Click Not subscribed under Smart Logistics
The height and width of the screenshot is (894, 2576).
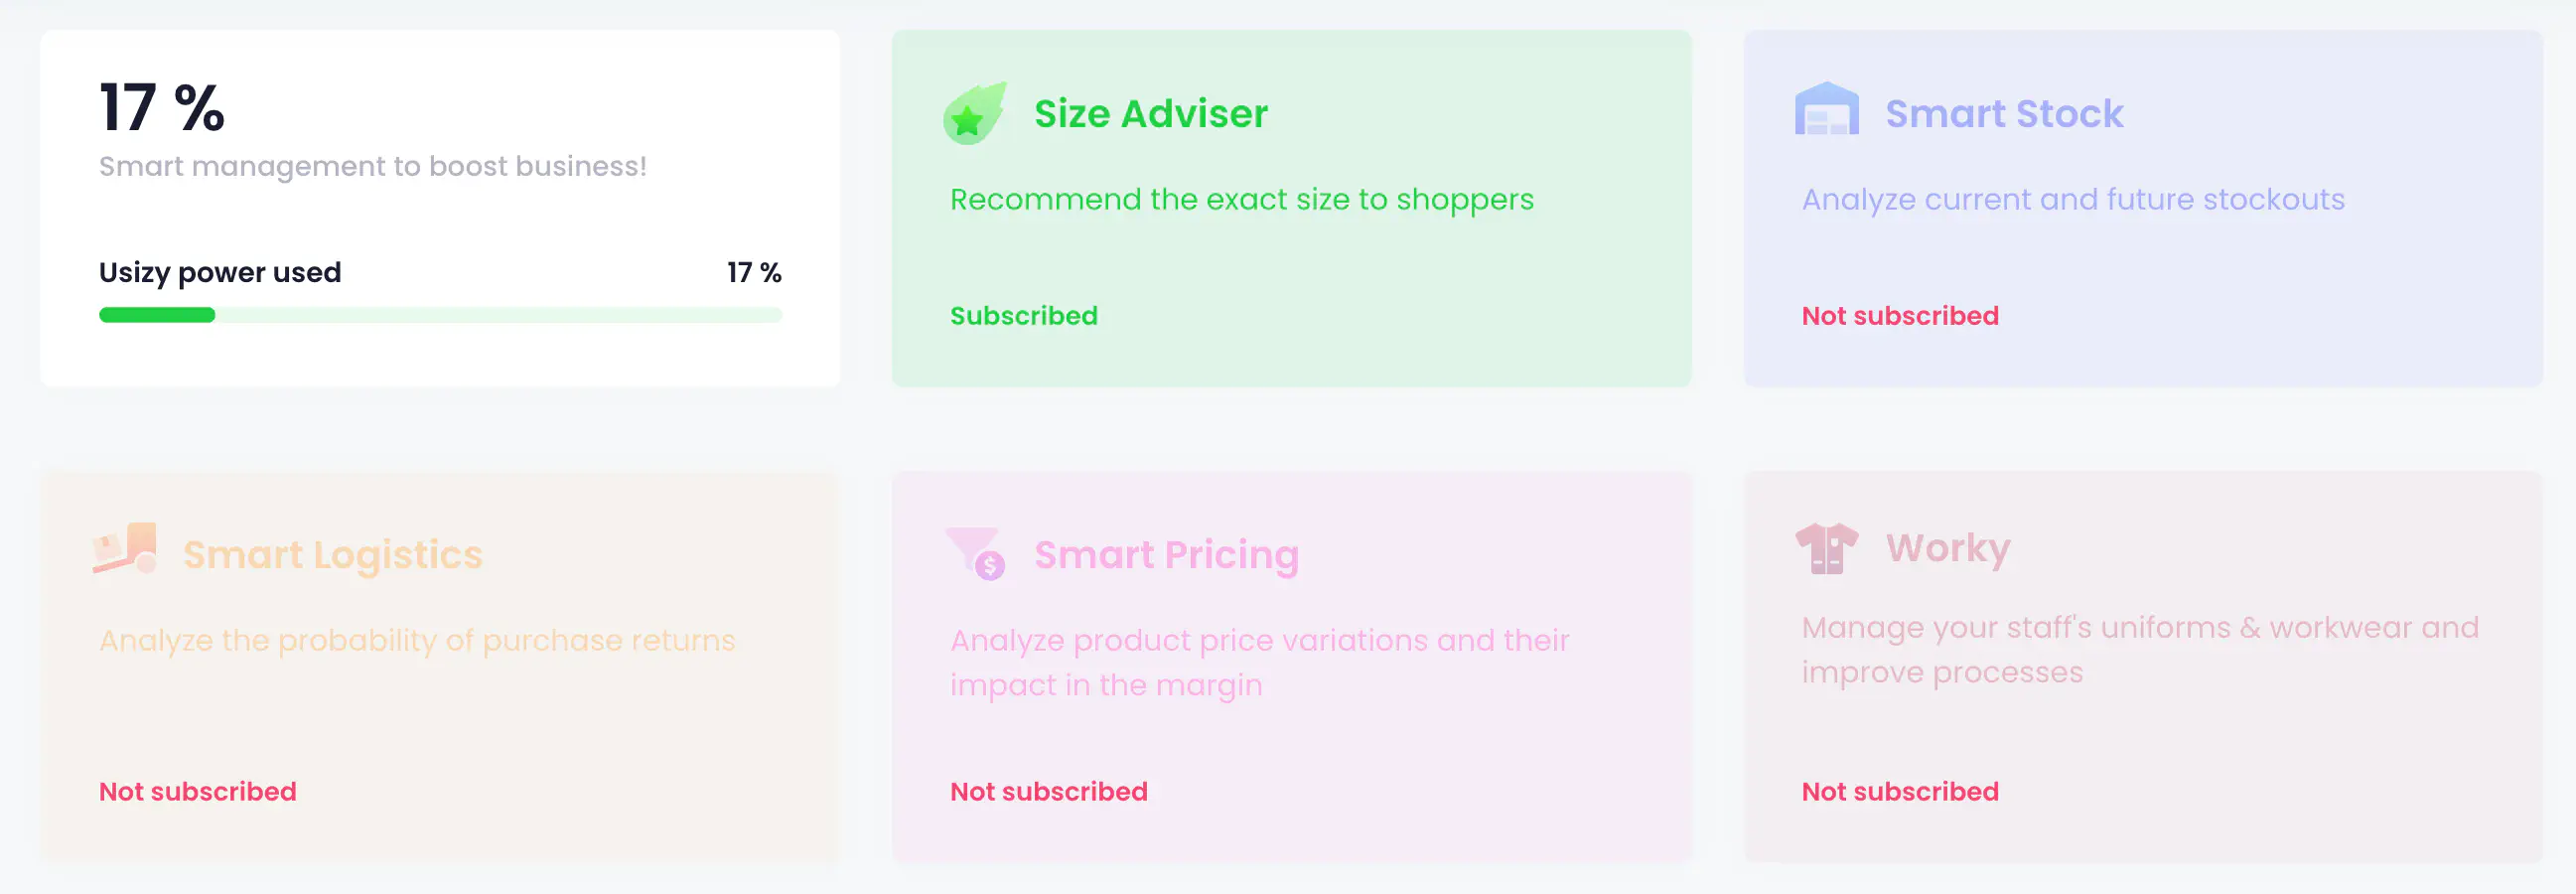click(197, 791)
